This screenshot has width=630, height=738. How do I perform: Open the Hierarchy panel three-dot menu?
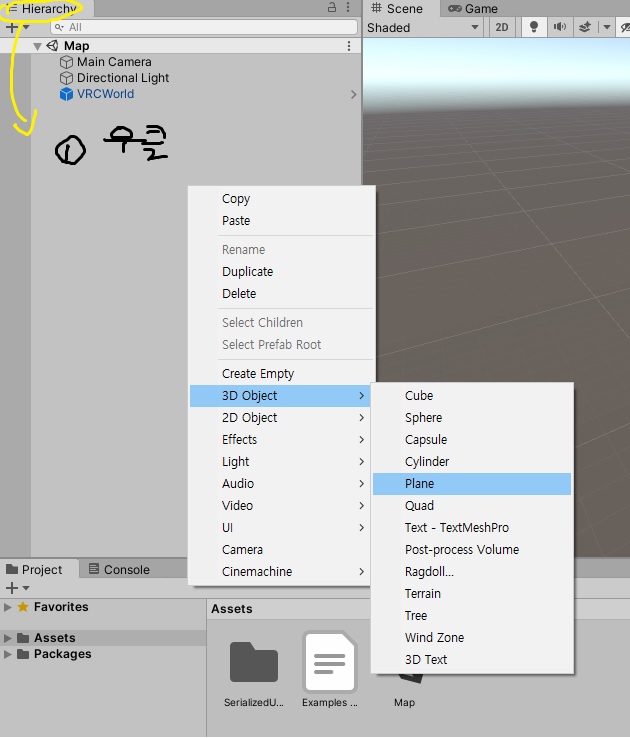click(x=348, y=7)
